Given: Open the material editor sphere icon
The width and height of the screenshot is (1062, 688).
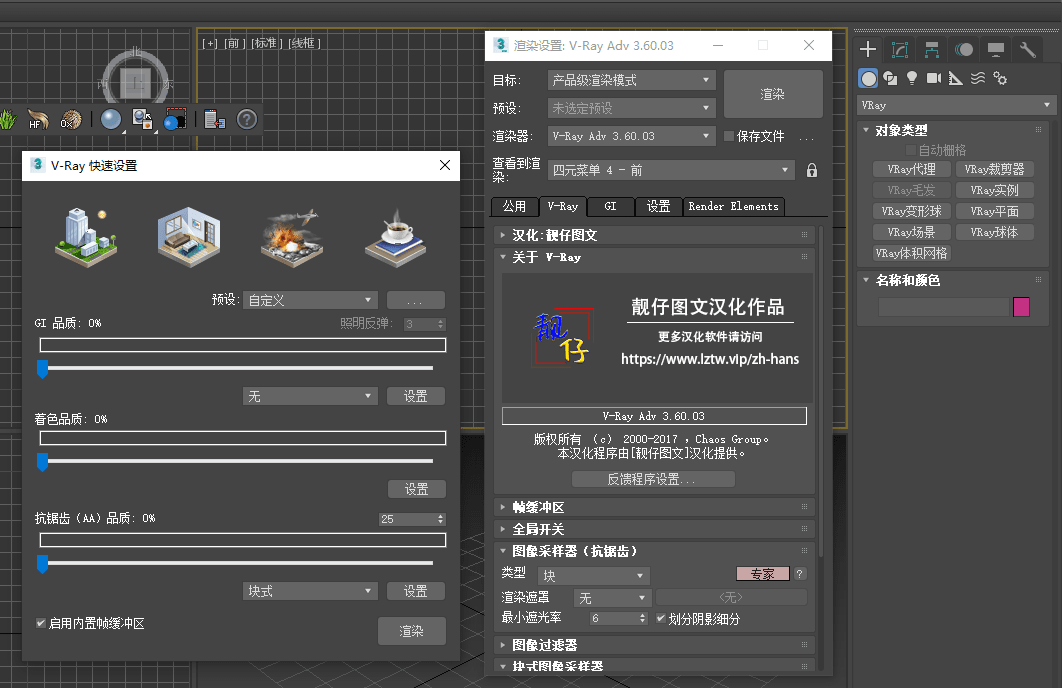Looking at the screenshot, I should click(x=110, y=119).
